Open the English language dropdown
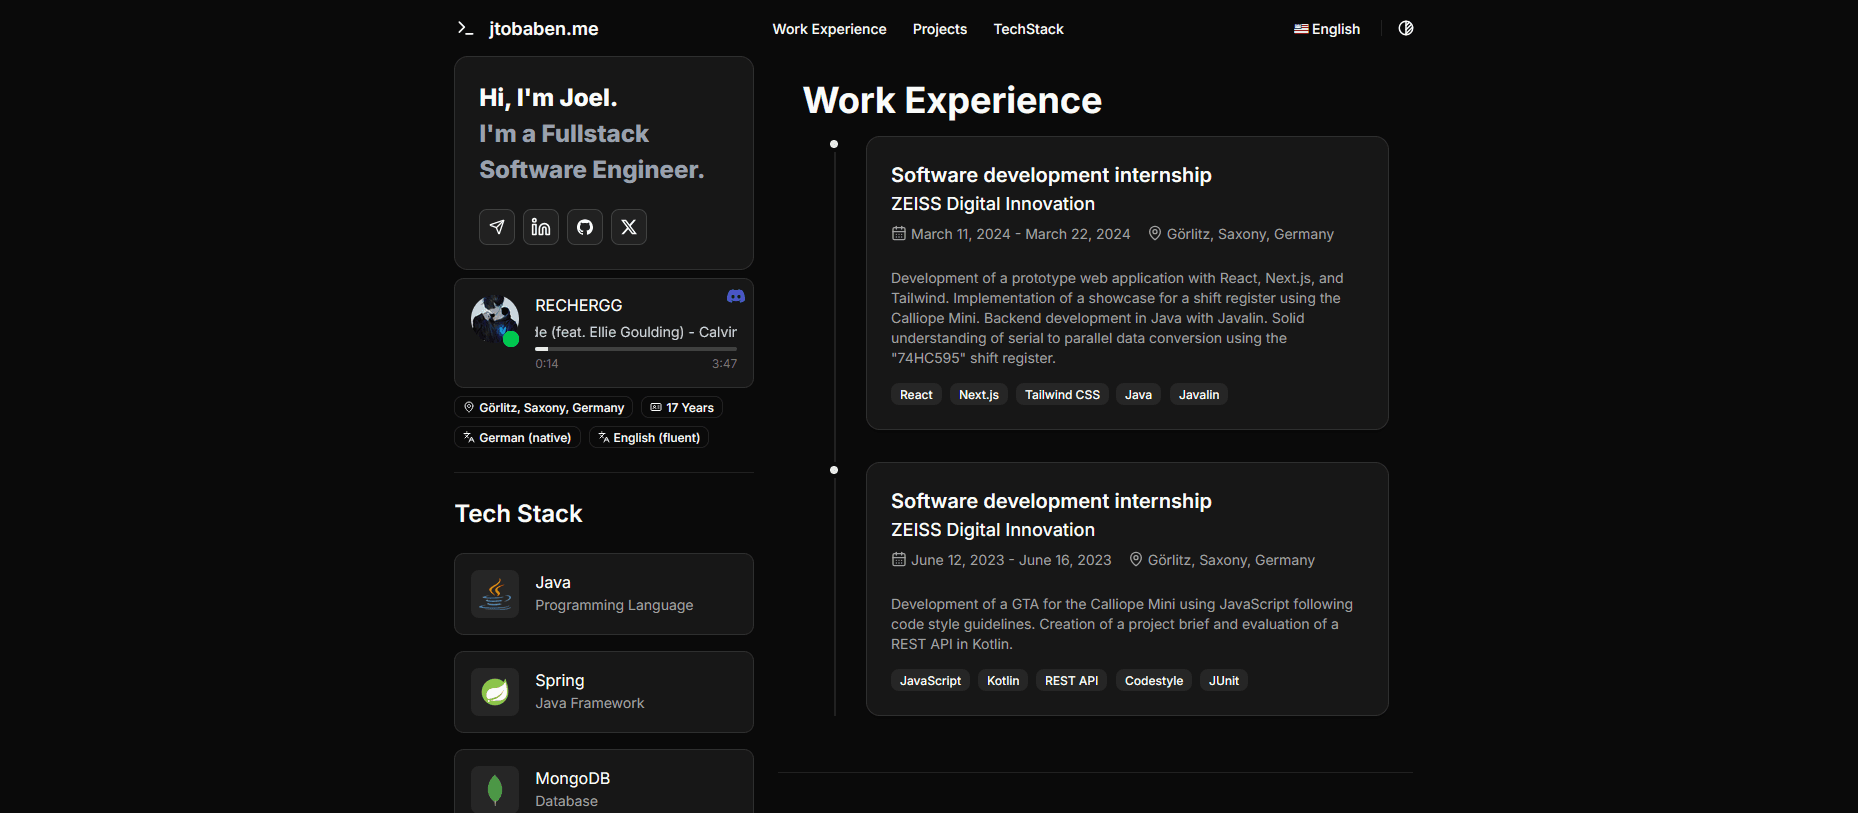Image resolution: width=1858 pixels, height=813 pixels. (x=1327, y=29)
